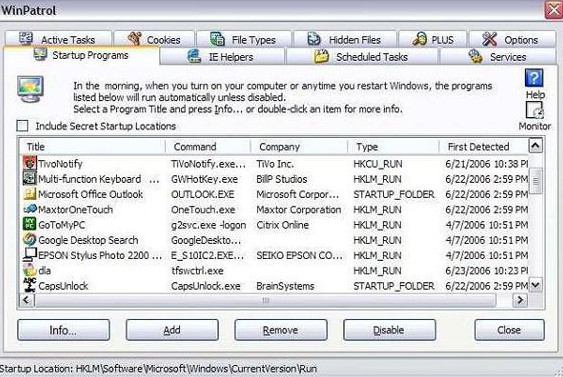Select the Startup Programs tab
Image resolution: width=563 pixels, height=377 pixels.
click(x=82, y=55)
